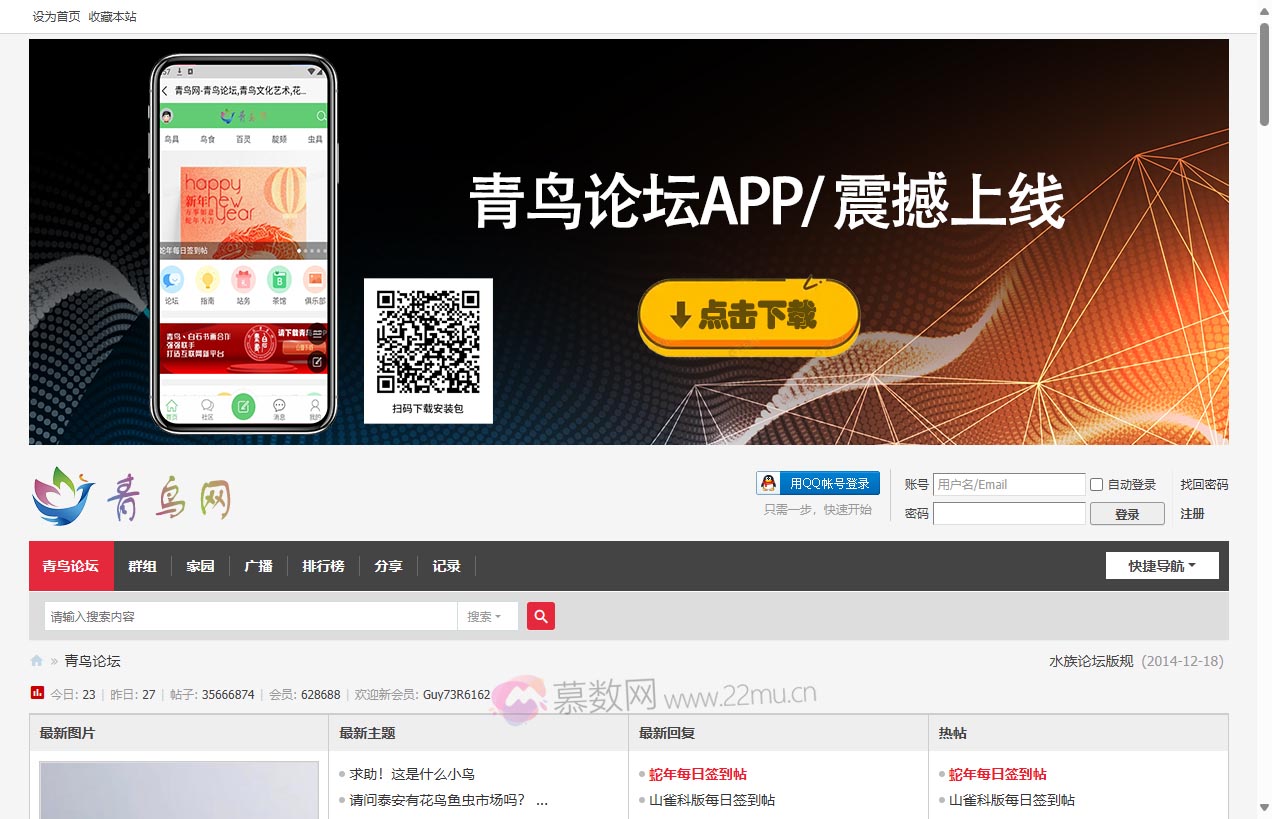Click the 请输入搜索内容 search box
This screenshot has width=1272, height=819.
coord(250,617)
